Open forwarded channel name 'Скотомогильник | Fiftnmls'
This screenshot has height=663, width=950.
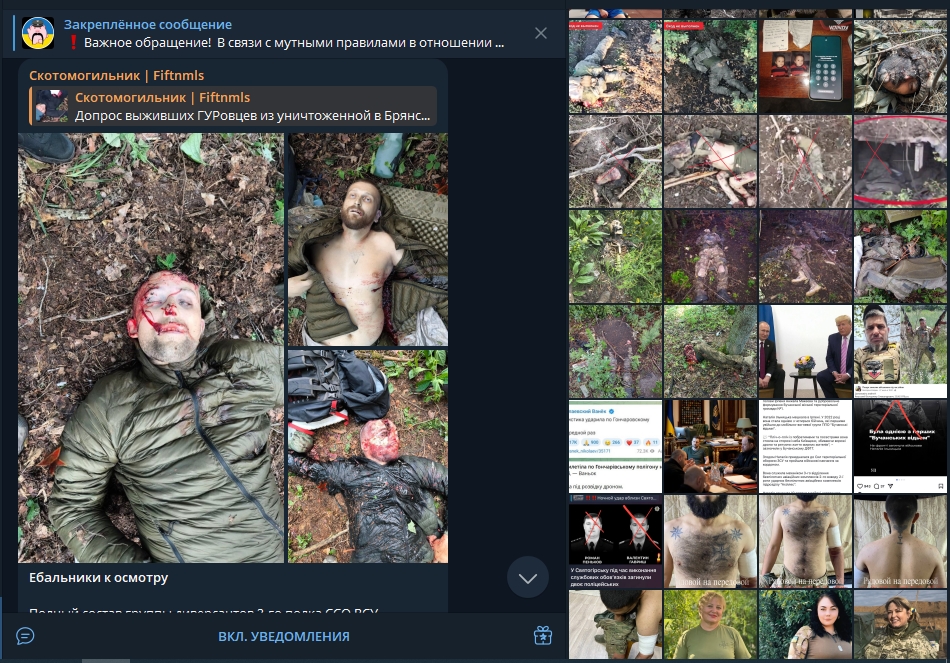point(116,75)
